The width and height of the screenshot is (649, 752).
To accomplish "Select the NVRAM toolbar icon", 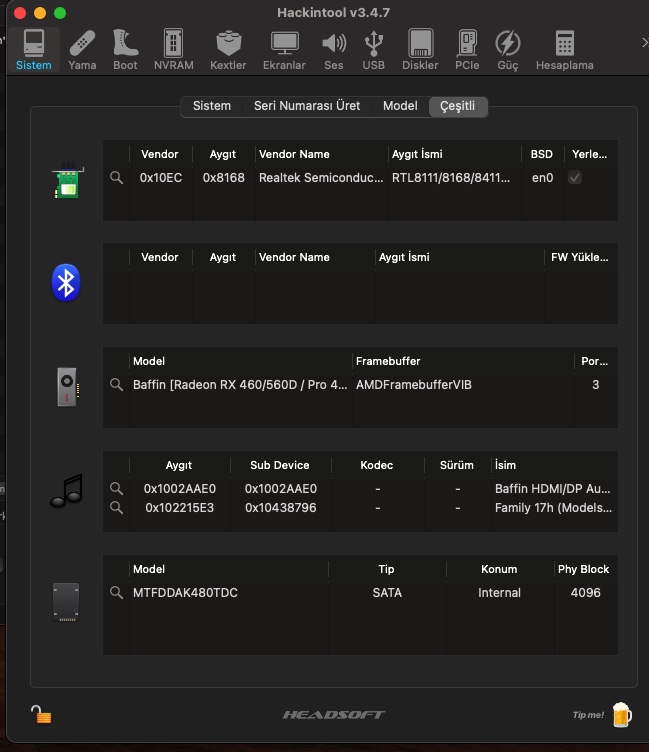I will [x=174, y=49].
